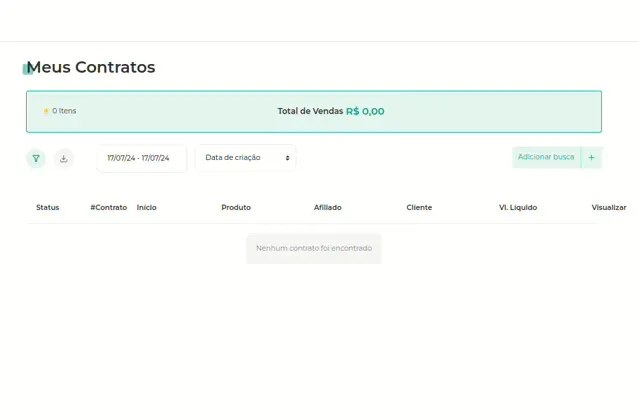Expand the Data de criação dropdown
The height and width of the screenshot is (420, 638).
pyautogui.click(x=245, y=158)
